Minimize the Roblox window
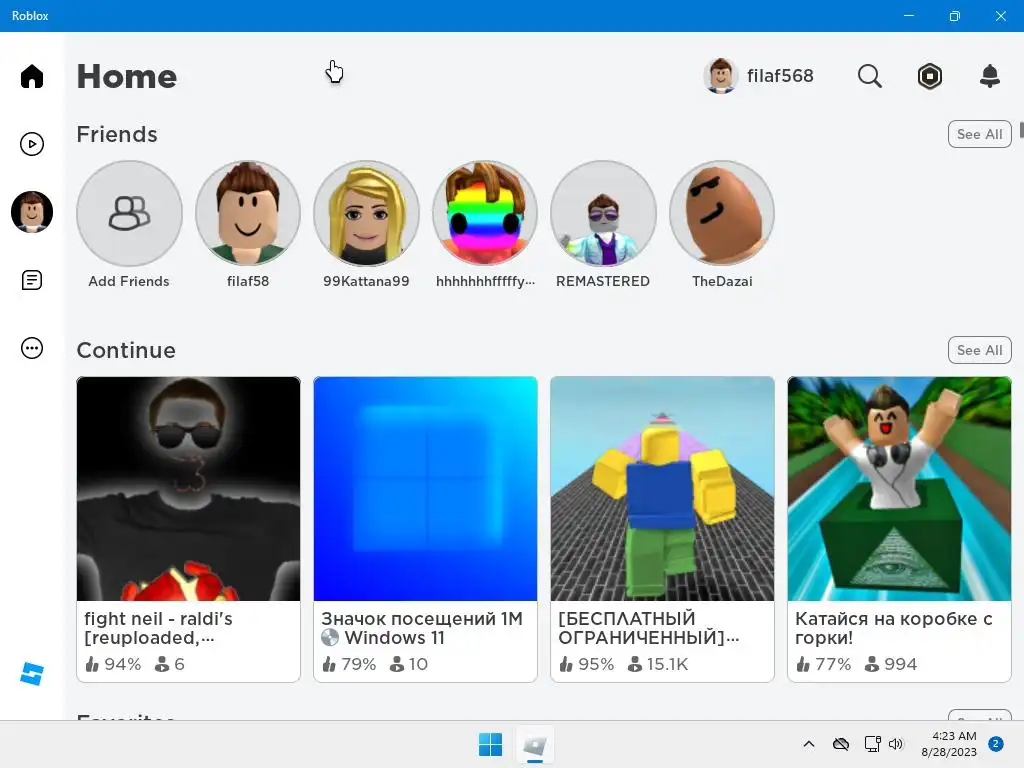Screen dimensions: 1024x768 pyautogui.click(x=908, y=16)
